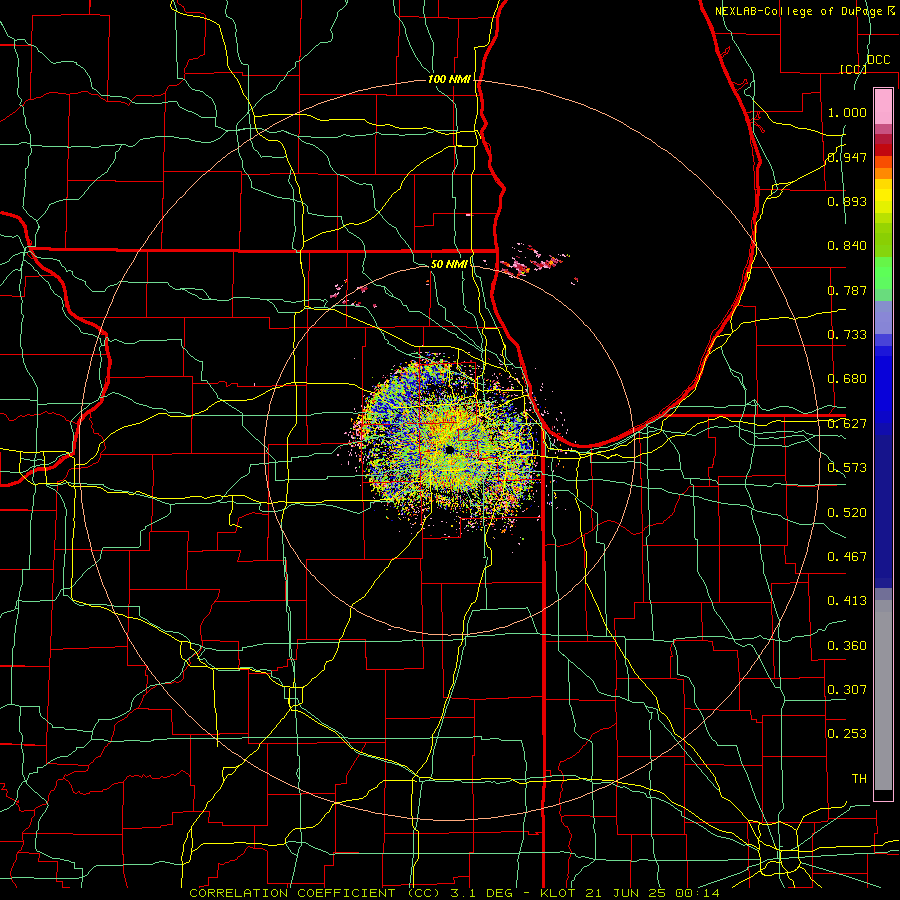Click the 0.573 scale value
This screenshot has height=900, width=900.
coord(847,468)
